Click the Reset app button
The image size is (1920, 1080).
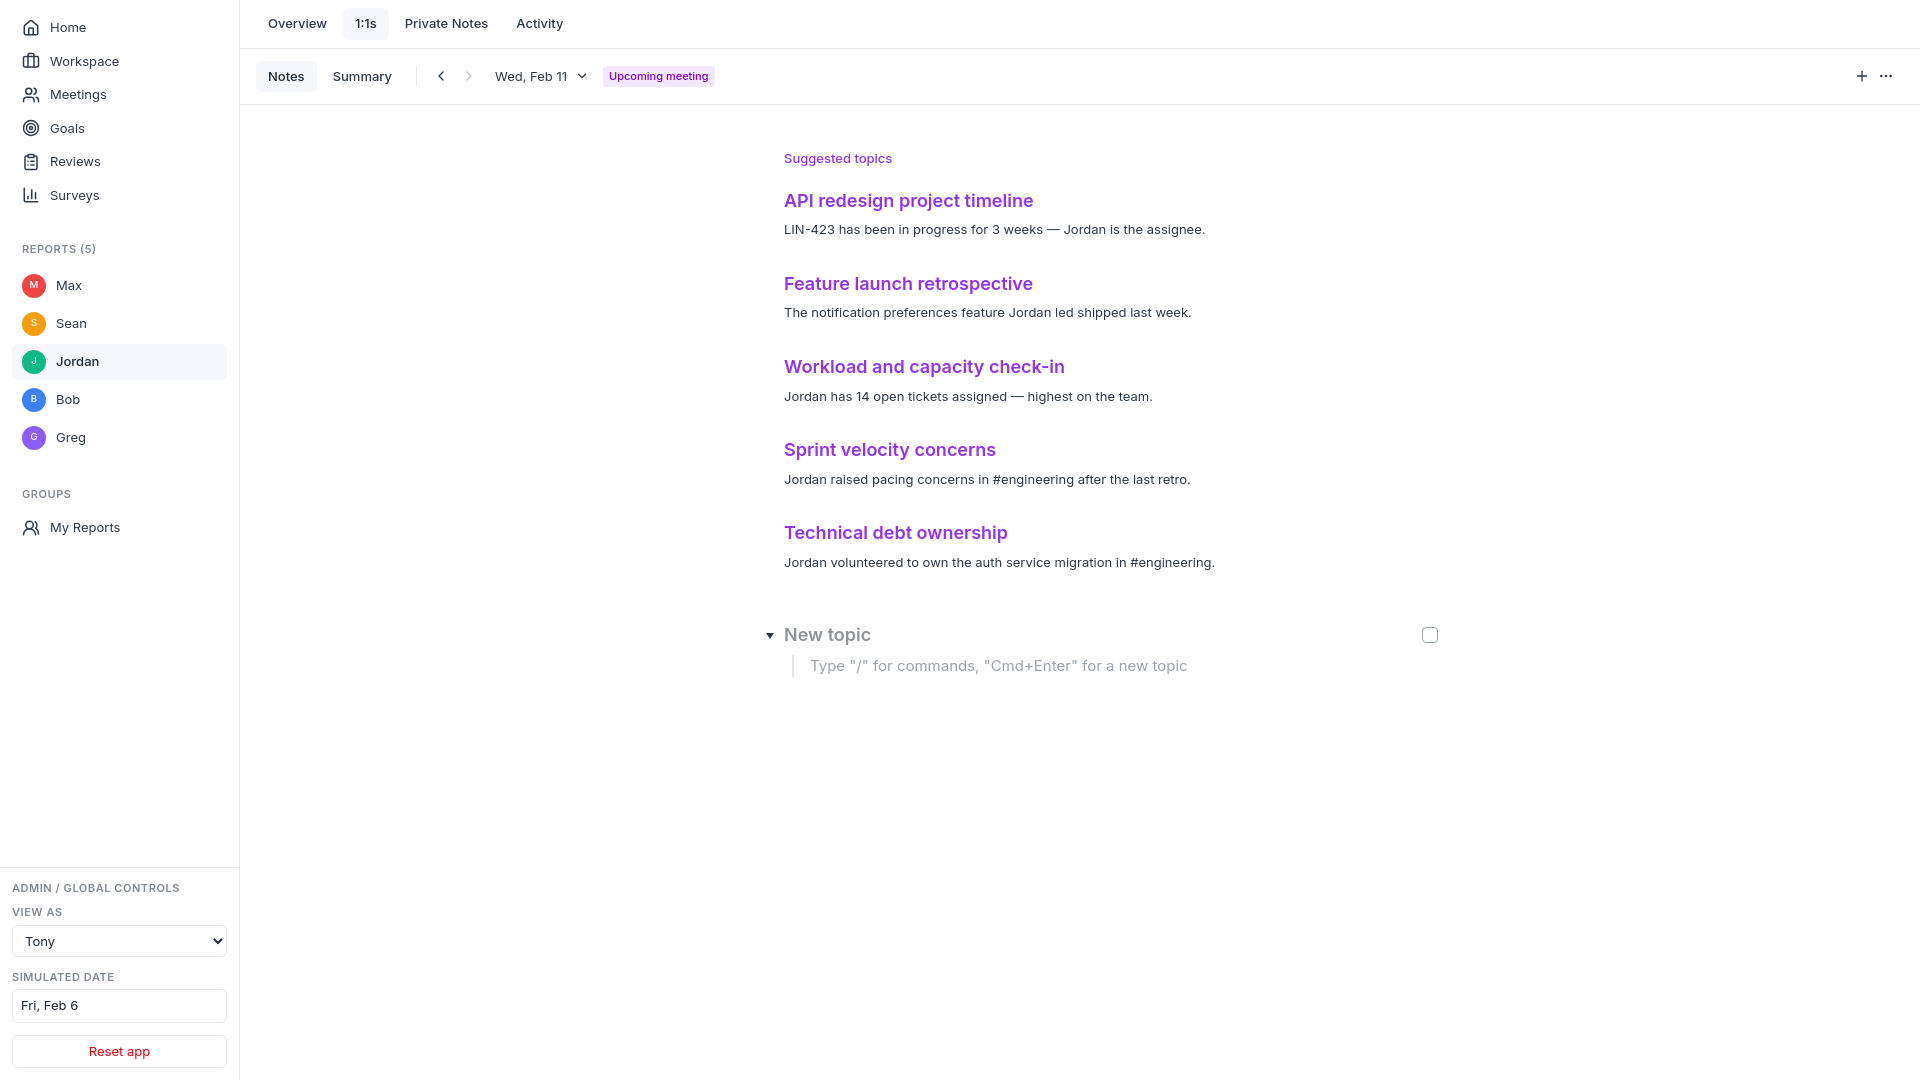119,1051
